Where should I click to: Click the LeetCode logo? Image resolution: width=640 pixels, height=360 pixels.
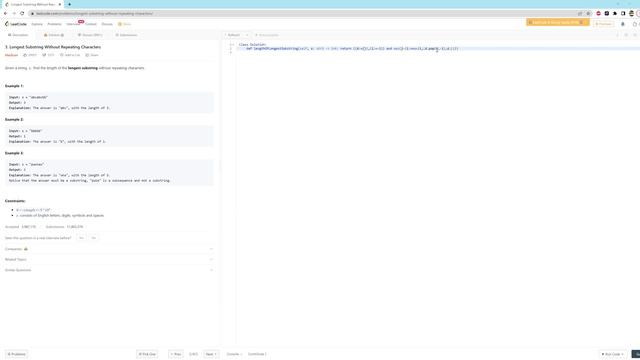click(16, 24)
